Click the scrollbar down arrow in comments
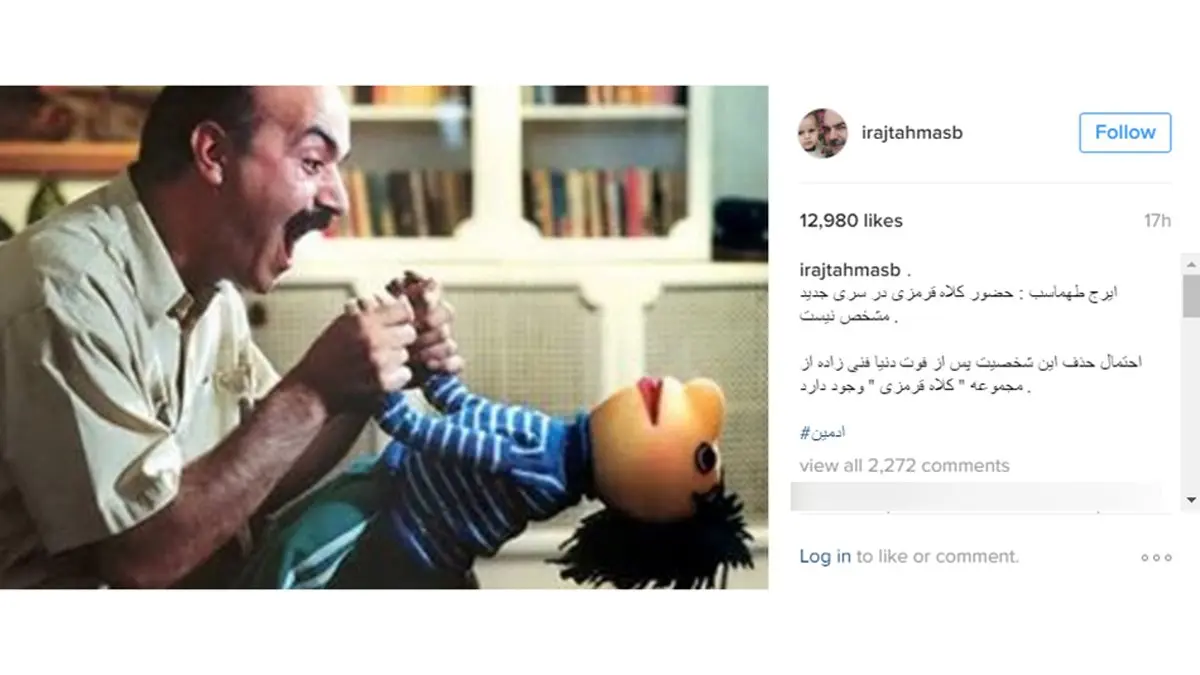The width and height of the screenshot is (1200, 675). (x=1191, y=500)
